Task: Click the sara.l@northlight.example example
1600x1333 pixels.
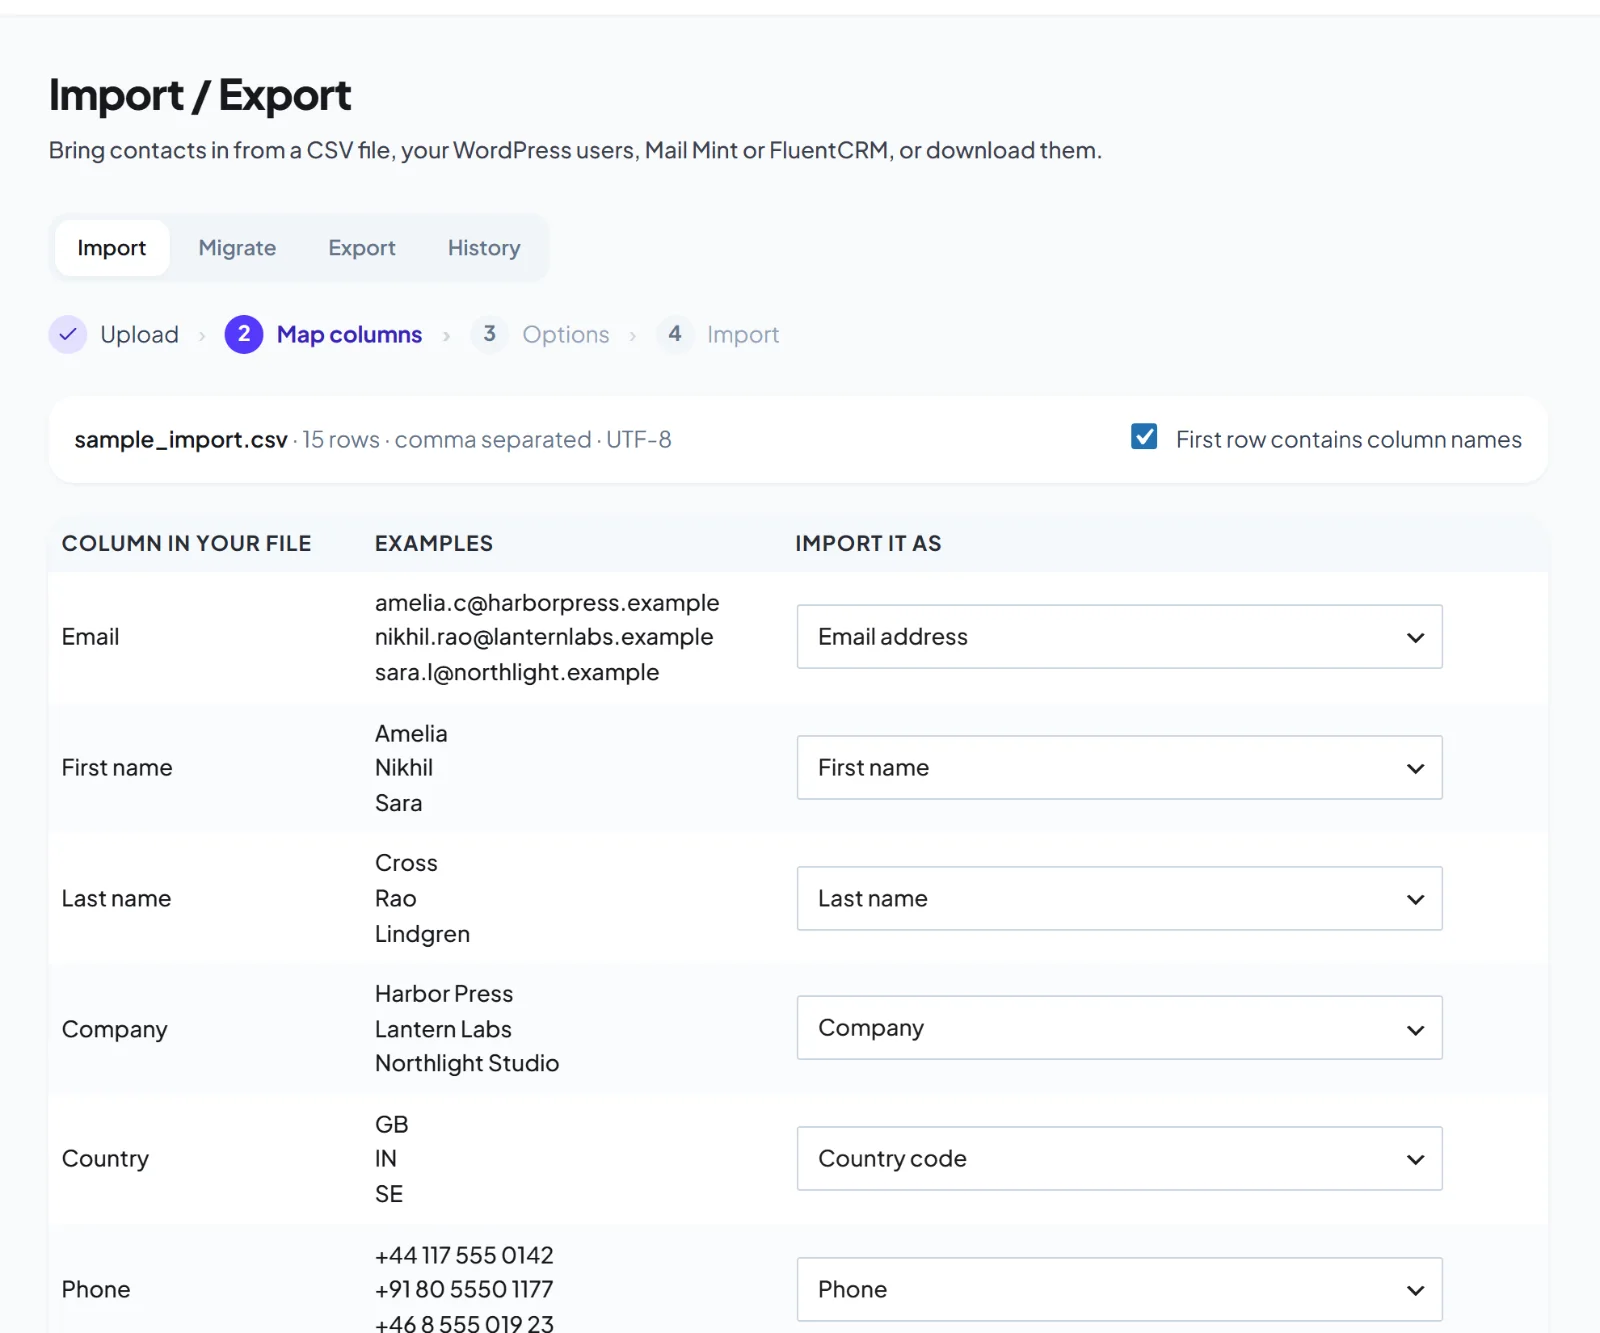Action: pyautogui.click(x=517, y=672)
